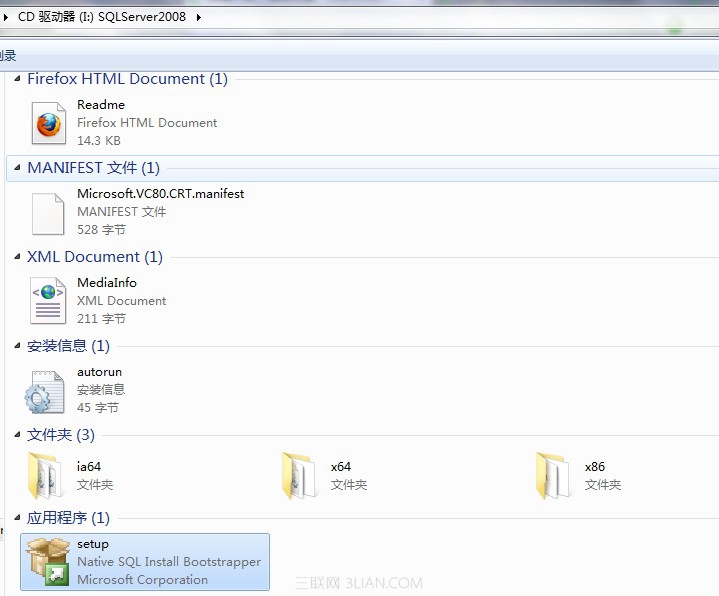Click the x86 folder name
Screen dimensions: 719x596
(x=595, y=467)
